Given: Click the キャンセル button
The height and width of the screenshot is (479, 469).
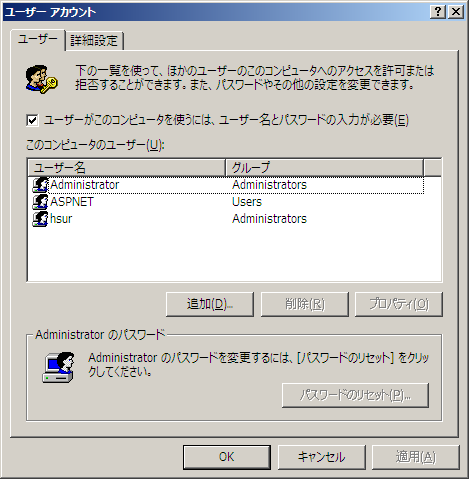Looking at the screenshot, I should tap(322, 457).
